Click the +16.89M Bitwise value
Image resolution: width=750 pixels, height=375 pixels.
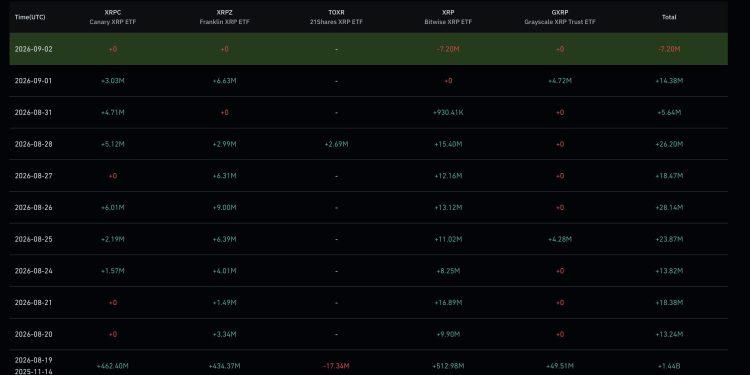point(448,303)
